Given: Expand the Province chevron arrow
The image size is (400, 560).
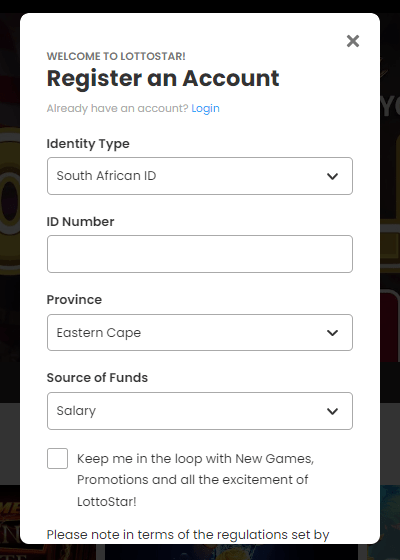Looking at the screenshot, I should 332,333.
